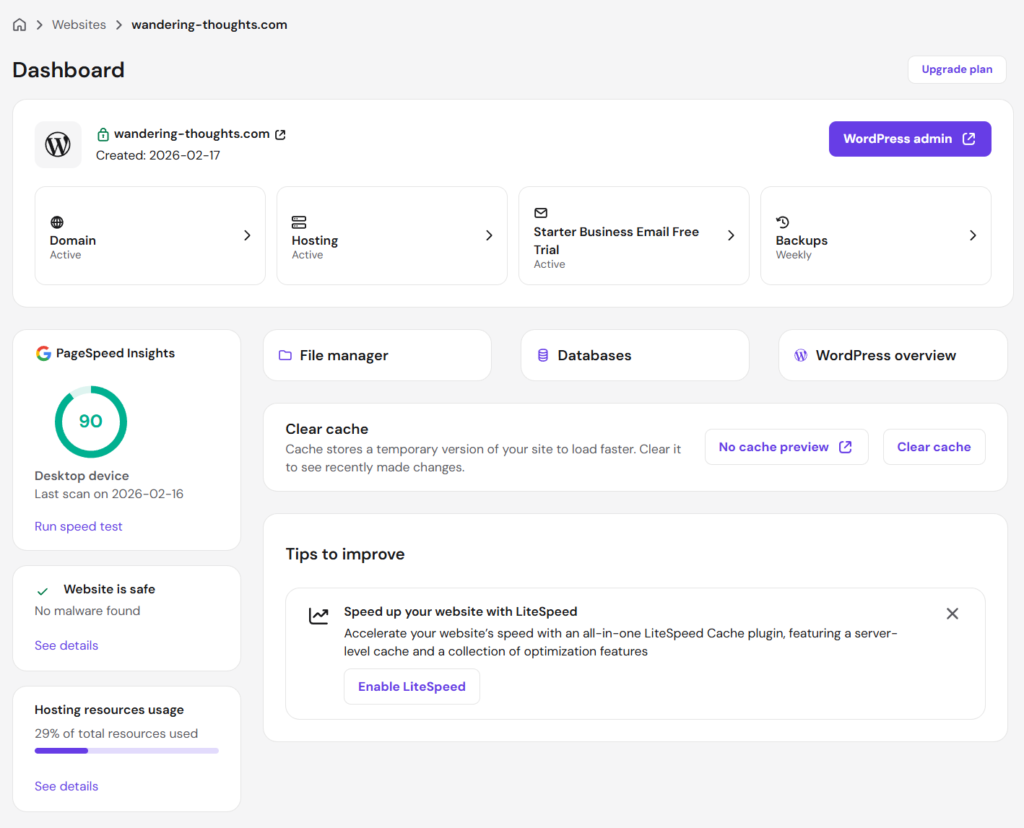Click the WordPress icon on the WordPress overview button
The width and height of the screenshot is (1024, 828).
coord(801,355)
